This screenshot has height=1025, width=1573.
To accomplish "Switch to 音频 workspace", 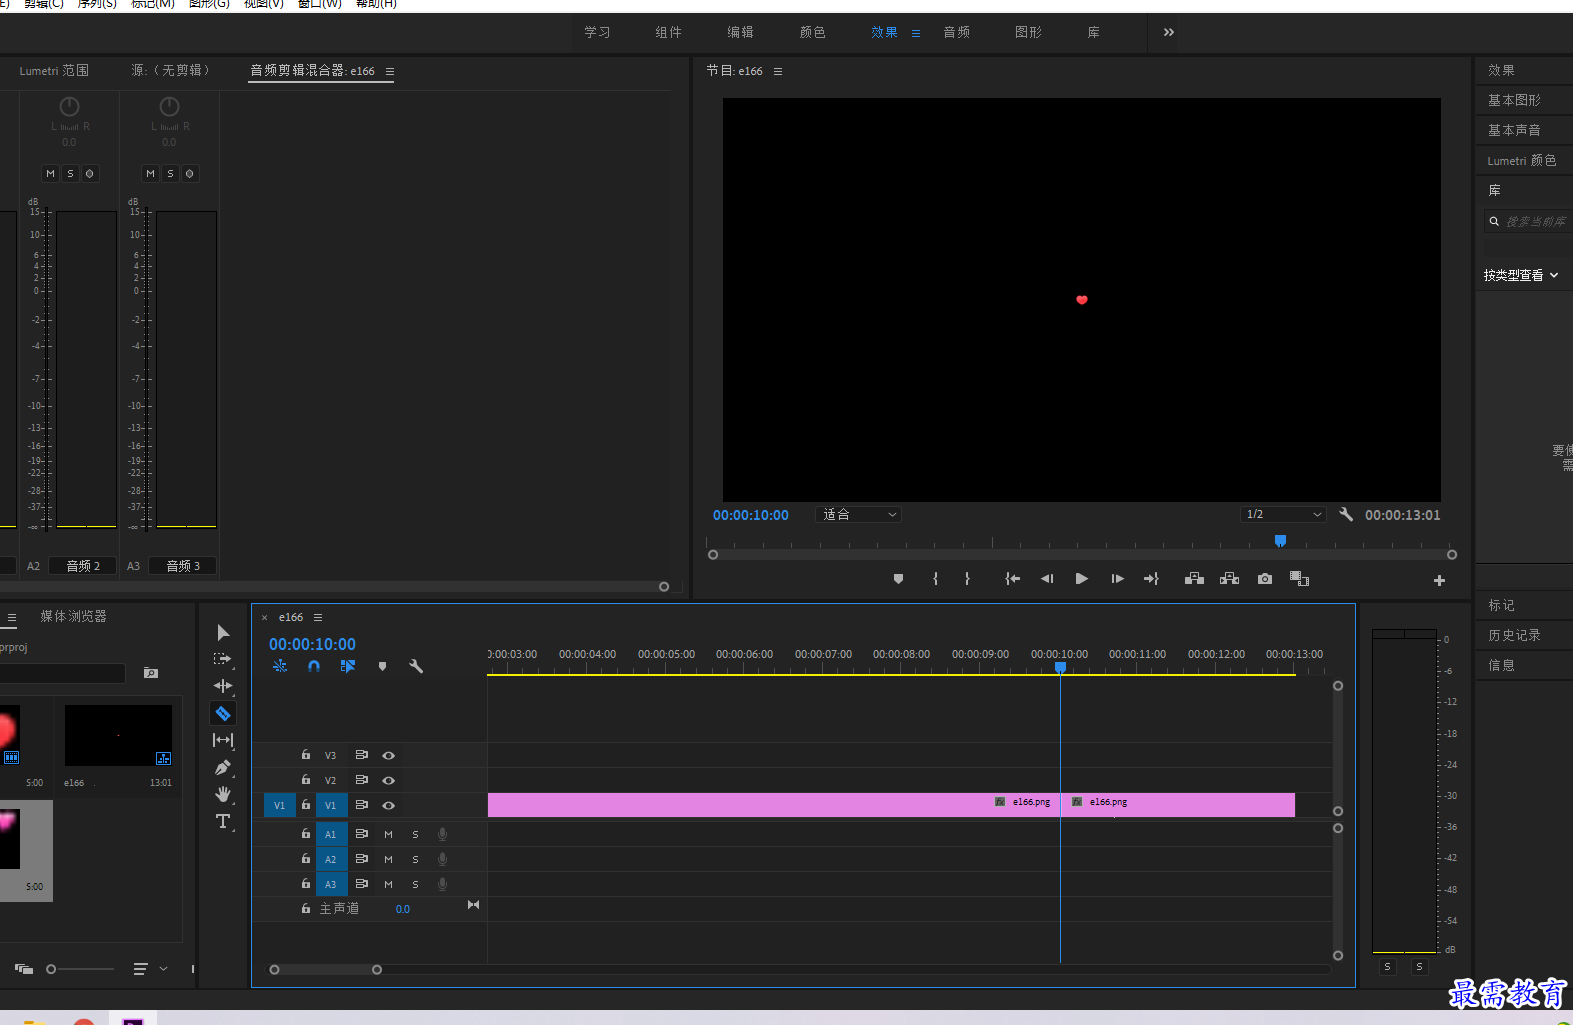I will tap(956, 32).
